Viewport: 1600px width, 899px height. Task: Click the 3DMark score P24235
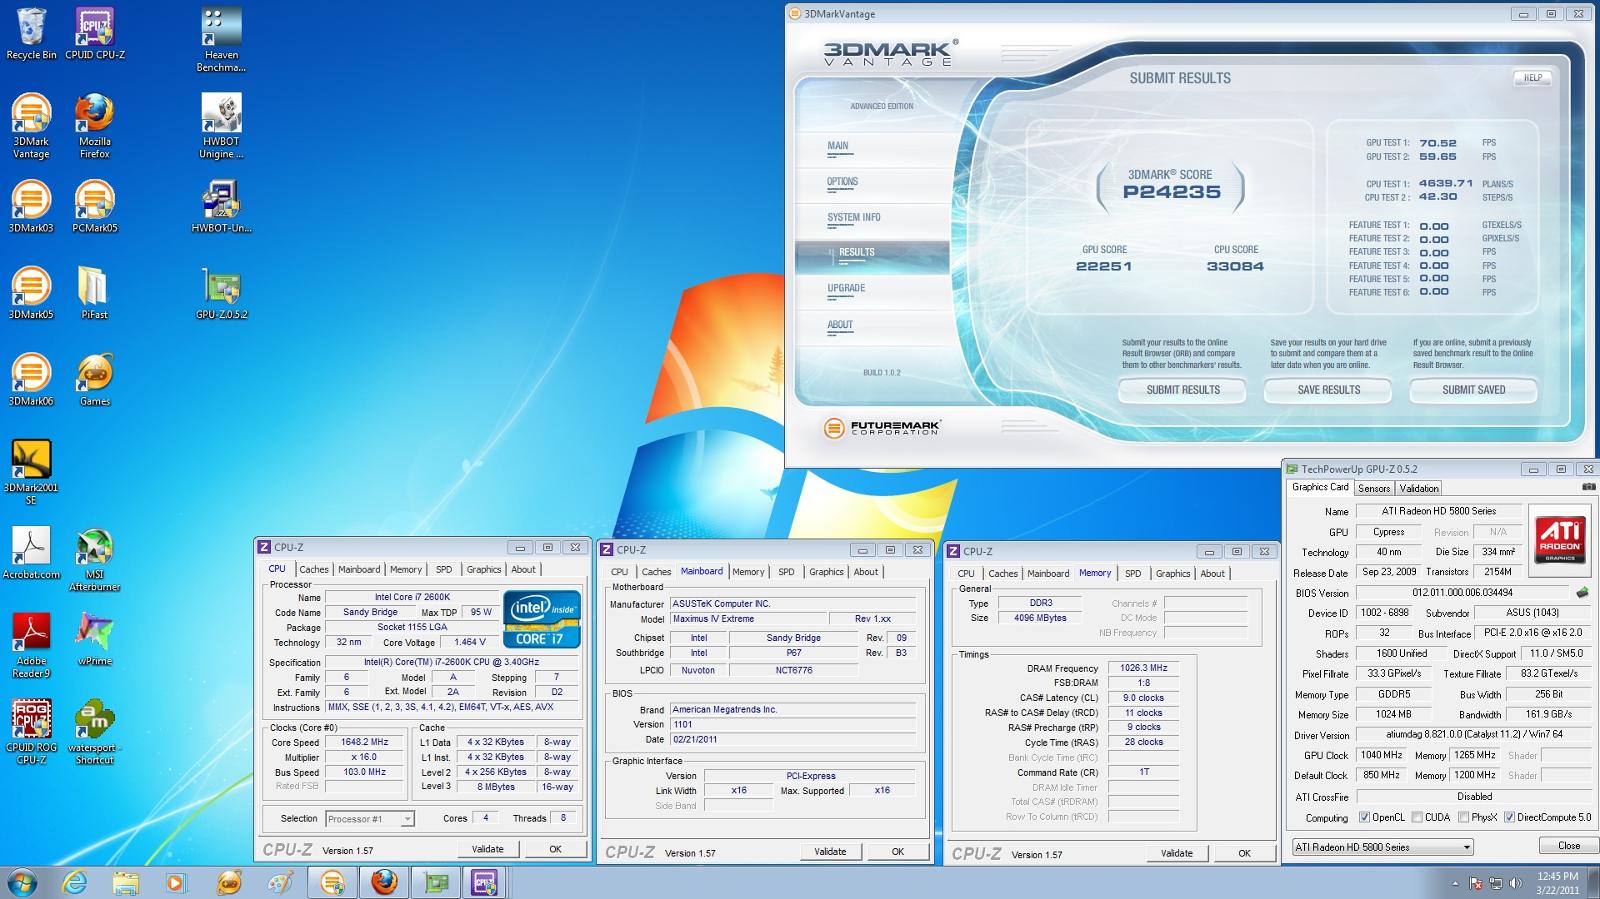pos(1171,192)
